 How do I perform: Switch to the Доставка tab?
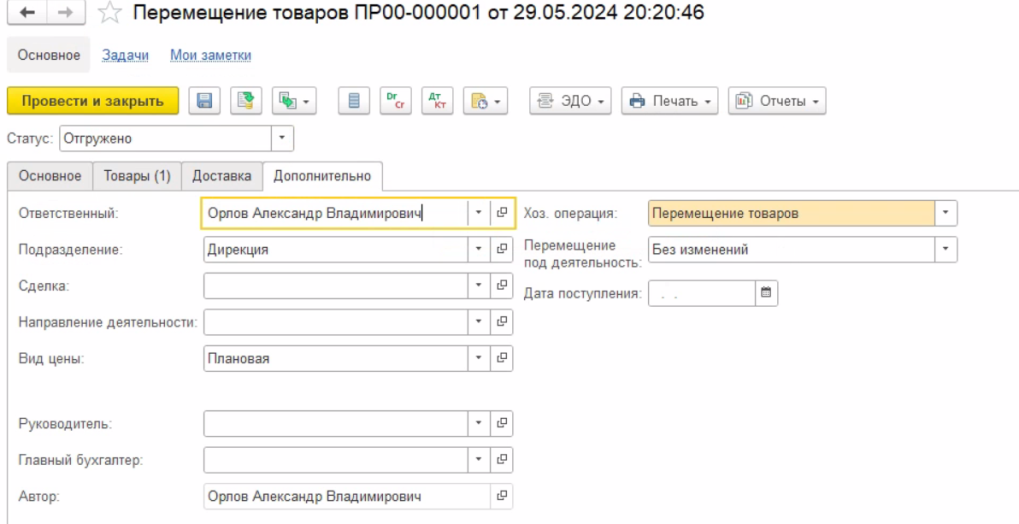[x=222, y=176]
